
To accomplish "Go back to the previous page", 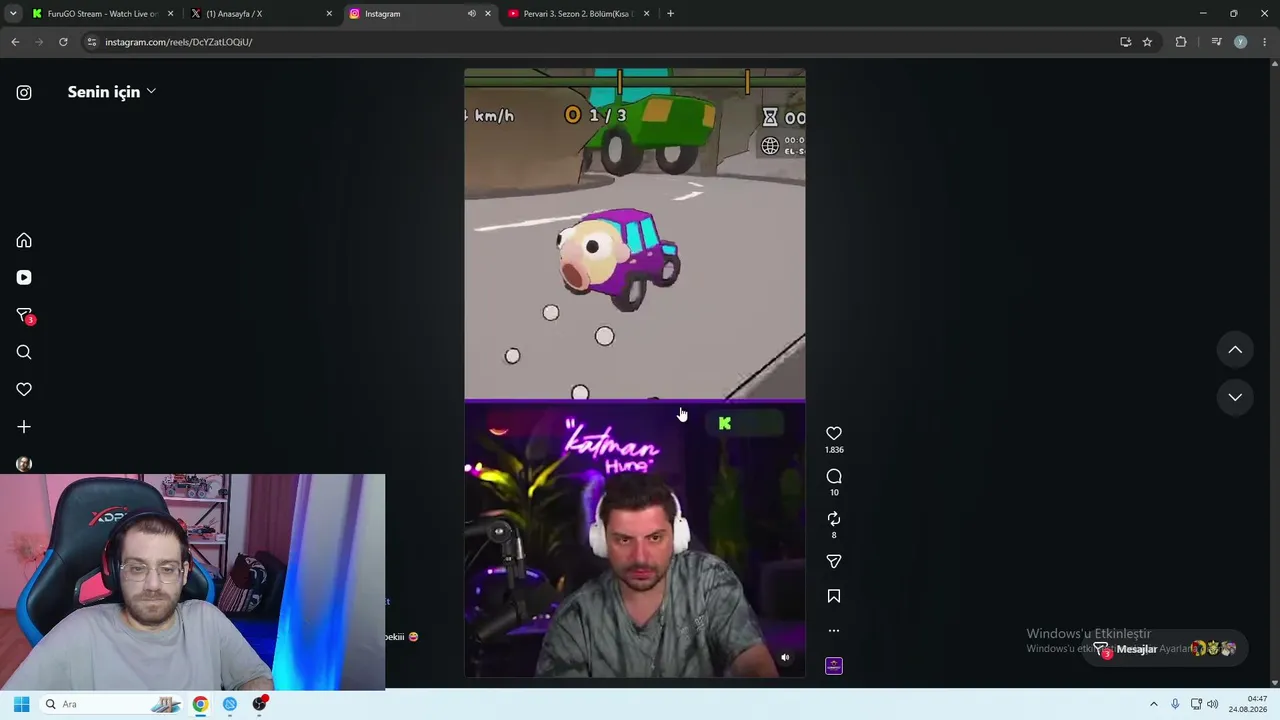I will [15, 42].
